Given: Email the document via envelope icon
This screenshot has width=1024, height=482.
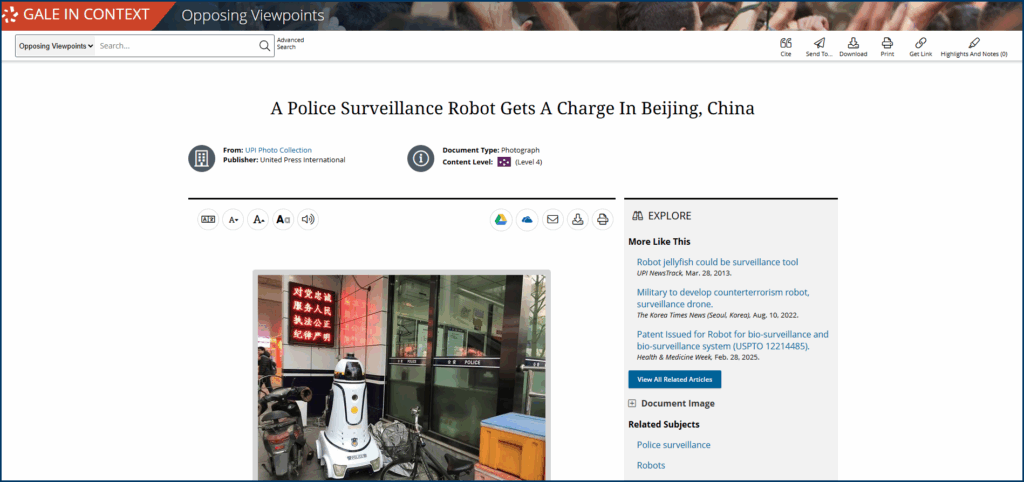Looking at the screenshot, I should [552, 219].
